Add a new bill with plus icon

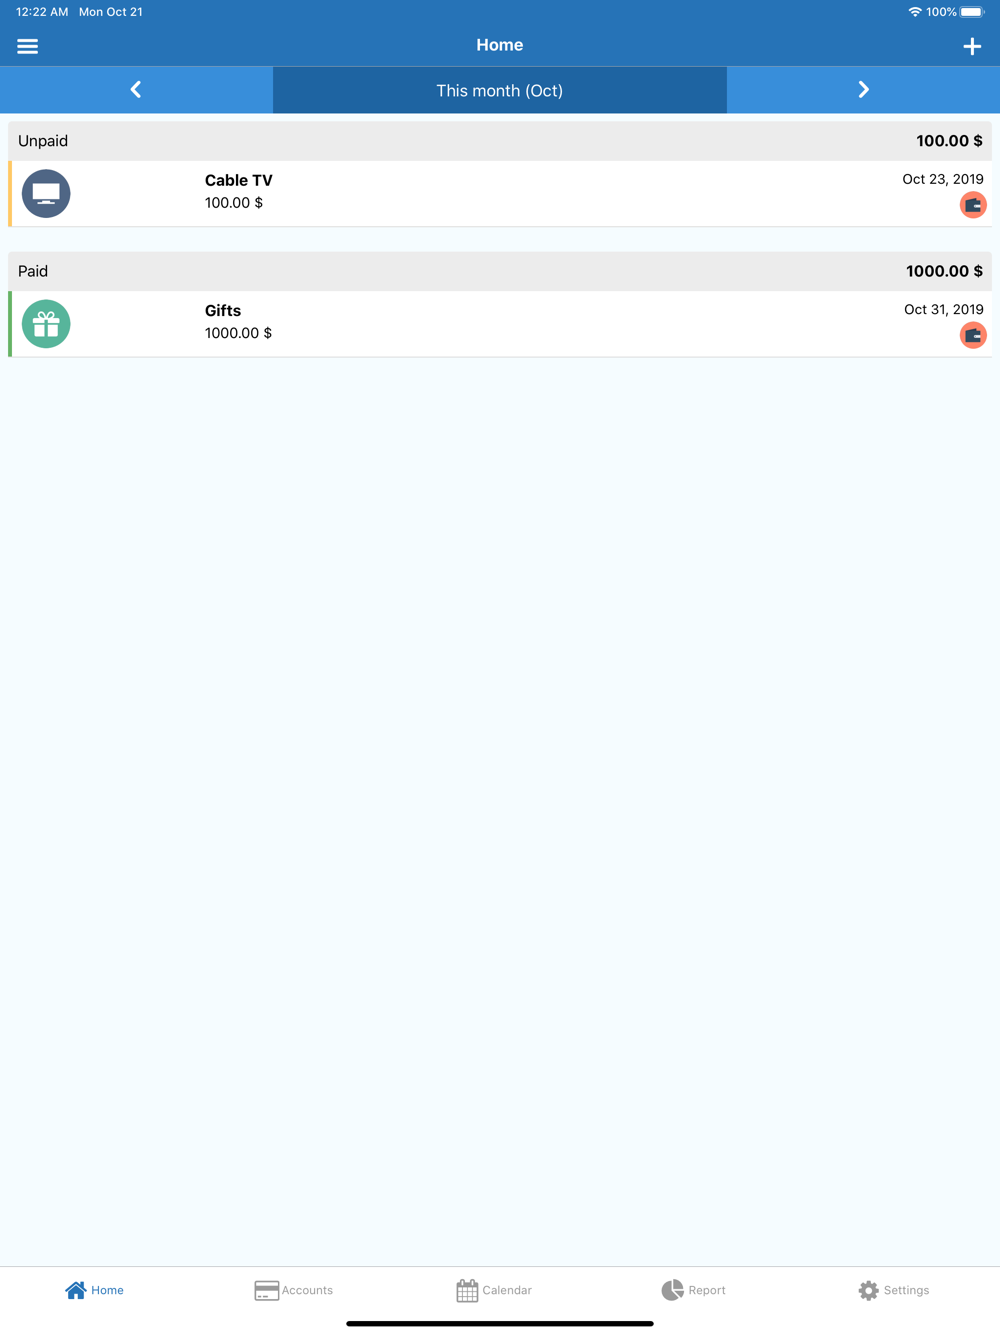pos(972,46)
